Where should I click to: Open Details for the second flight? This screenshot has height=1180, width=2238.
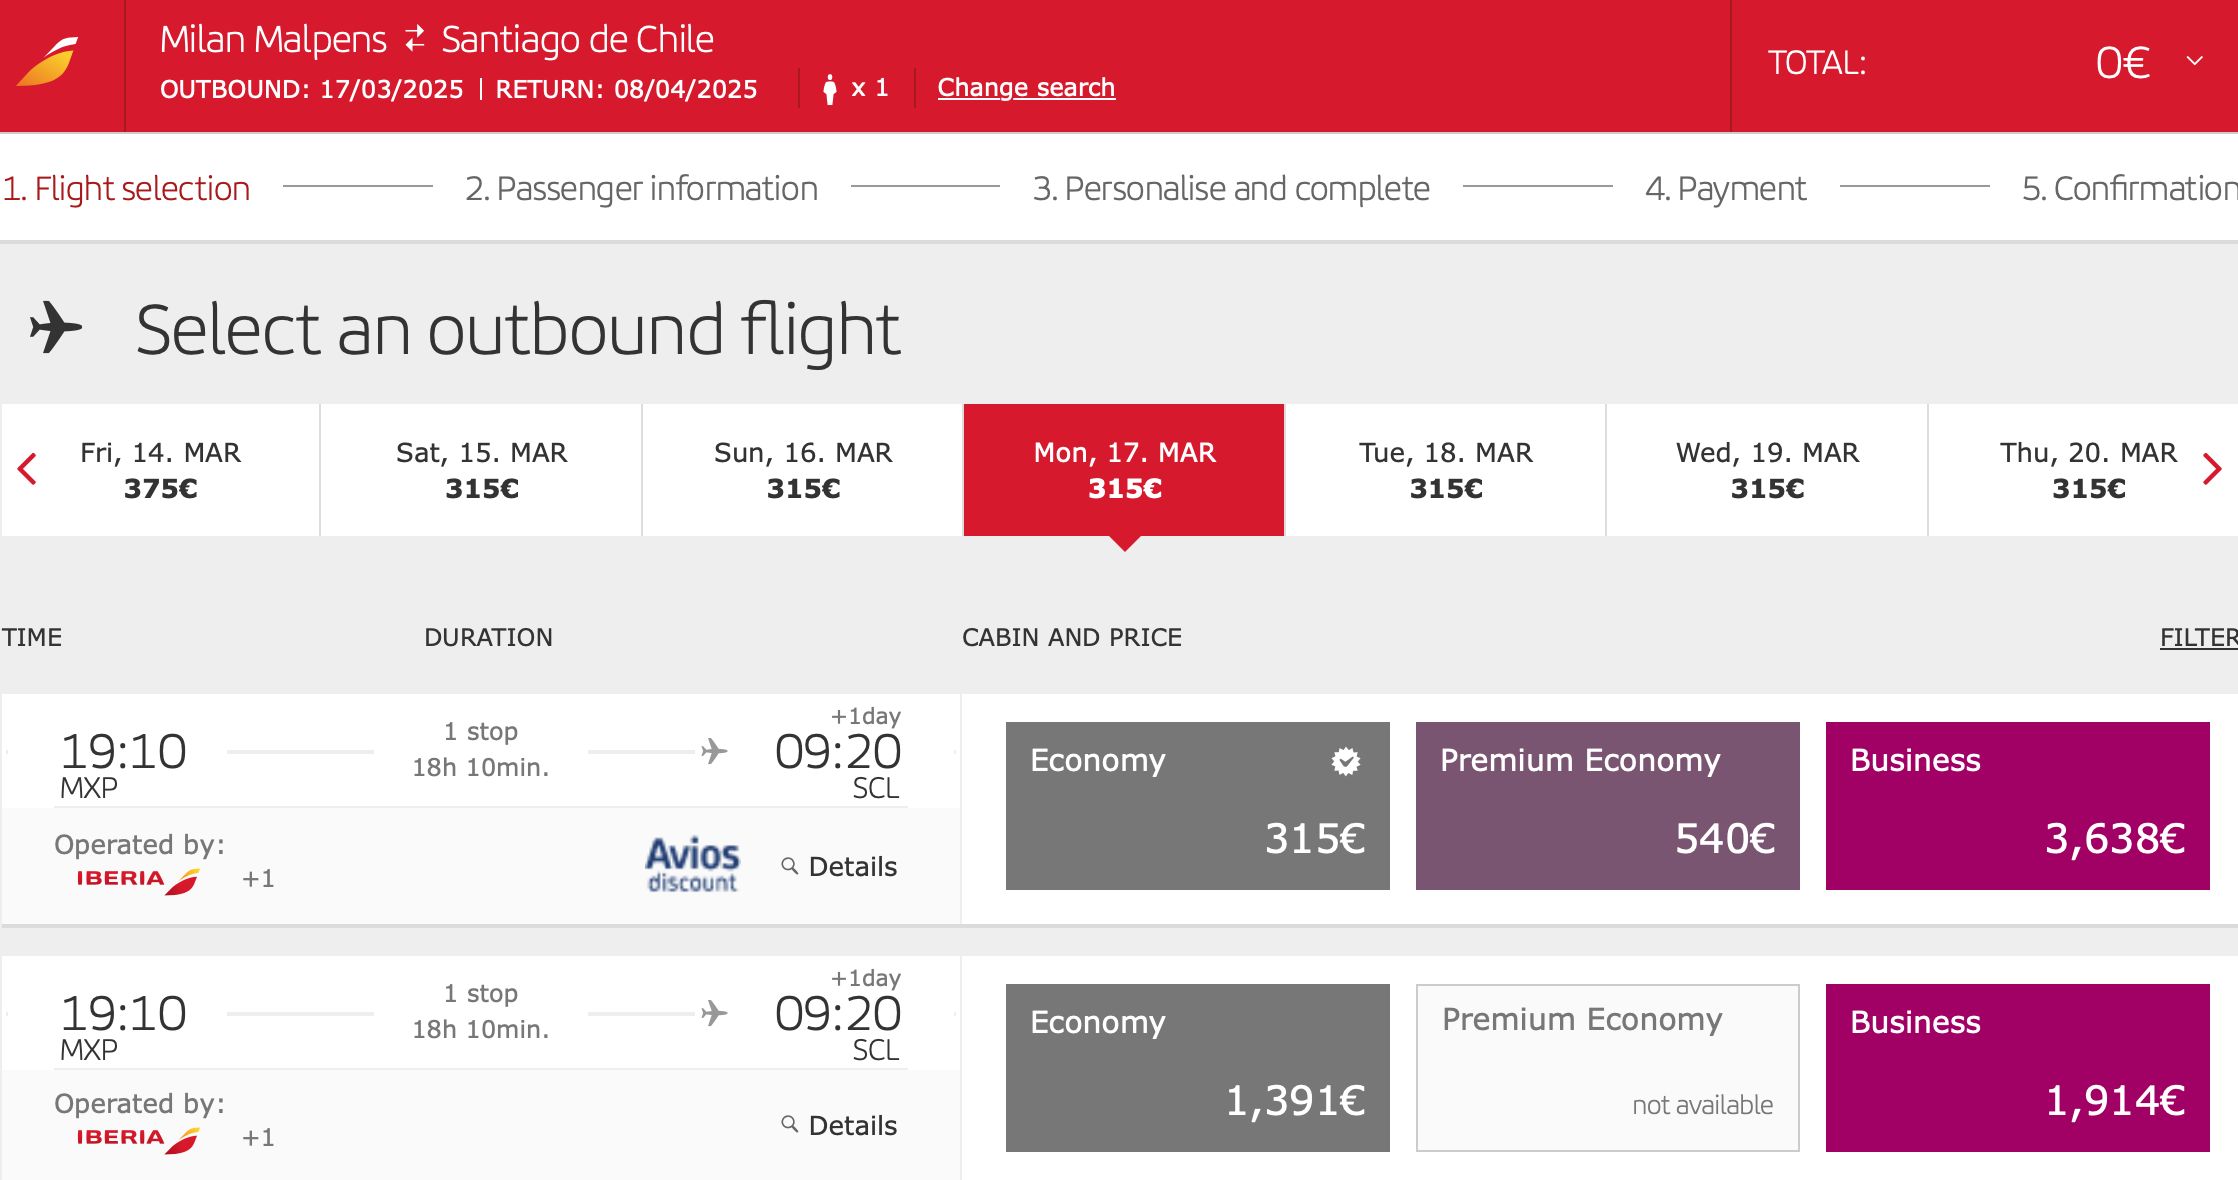coord(839,1126)
